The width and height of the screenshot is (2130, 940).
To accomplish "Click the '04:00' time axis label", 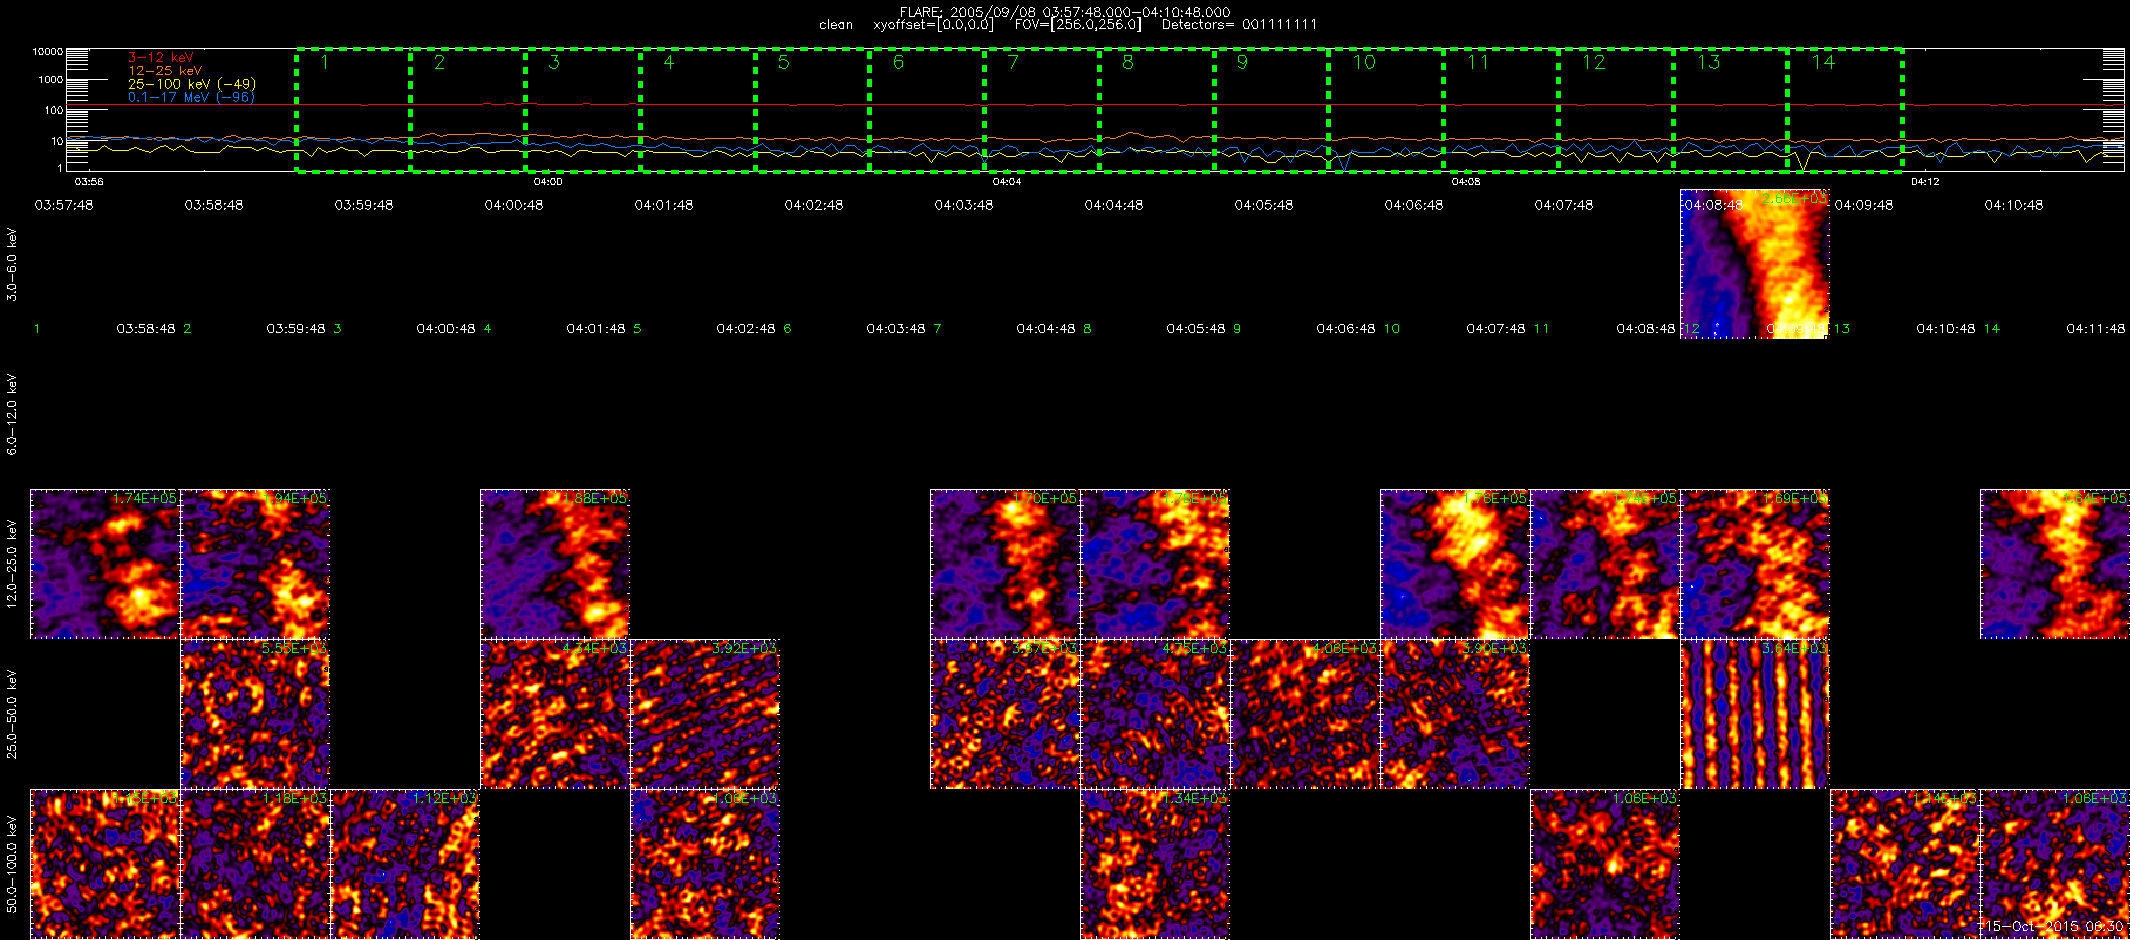I will coord(548,182).
